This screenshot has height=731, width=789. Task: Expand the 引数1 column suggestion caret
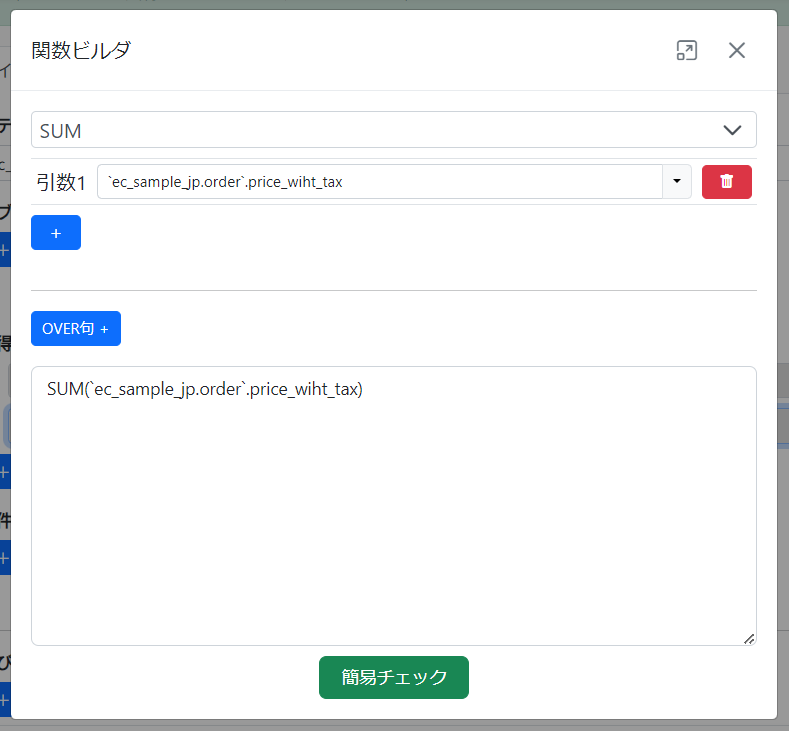point(677,182)
